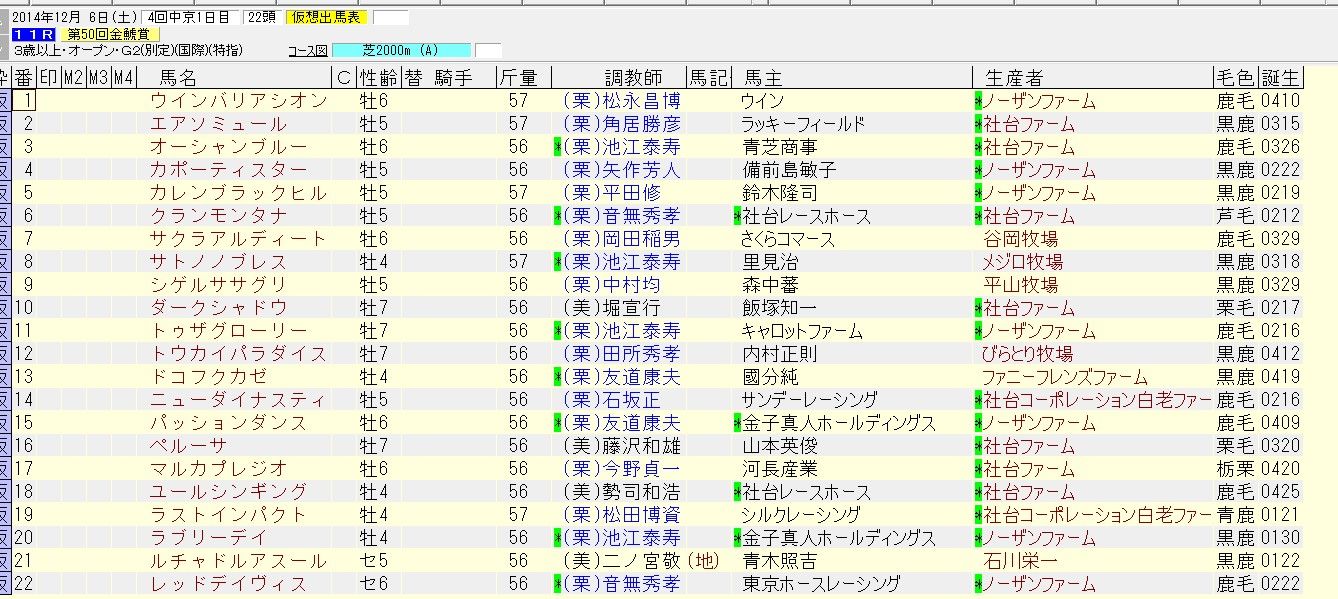This screenshot has height=599, width=1338.
Task: Open horse ラストインパクト
Action: coord(228,515)
